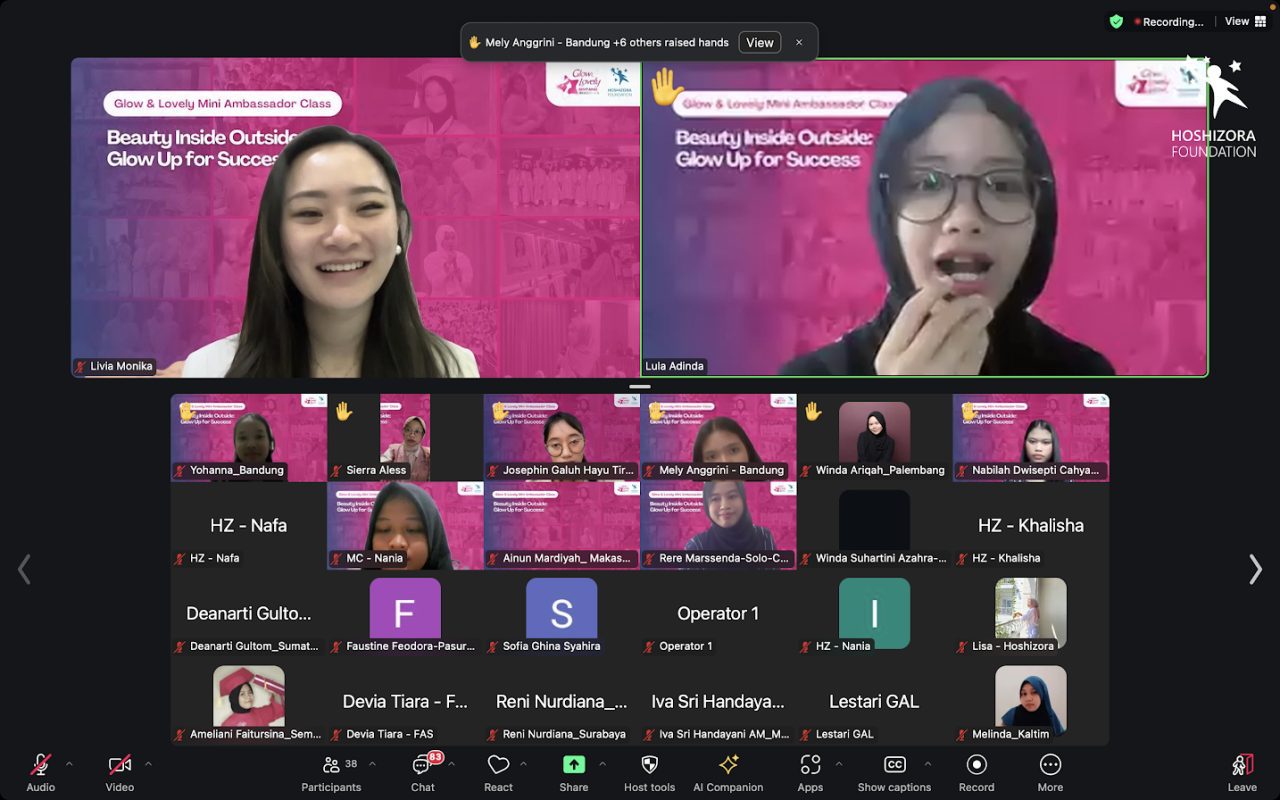The image size is (1280, 800).
Task: Click the Recording status indicator
Action: click(x=1168, y=21)
